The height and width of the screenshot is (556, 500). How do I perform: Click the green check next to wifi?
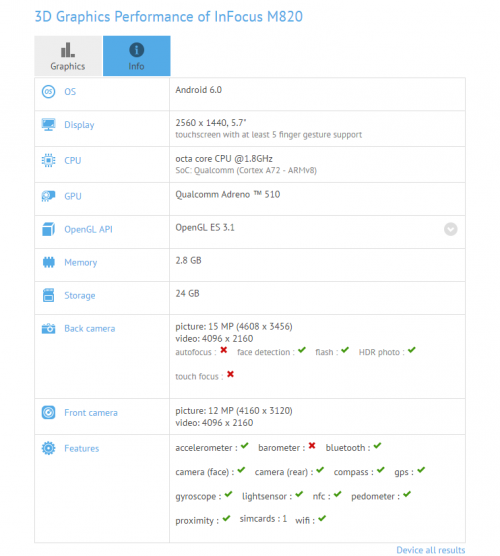point(322,519)
